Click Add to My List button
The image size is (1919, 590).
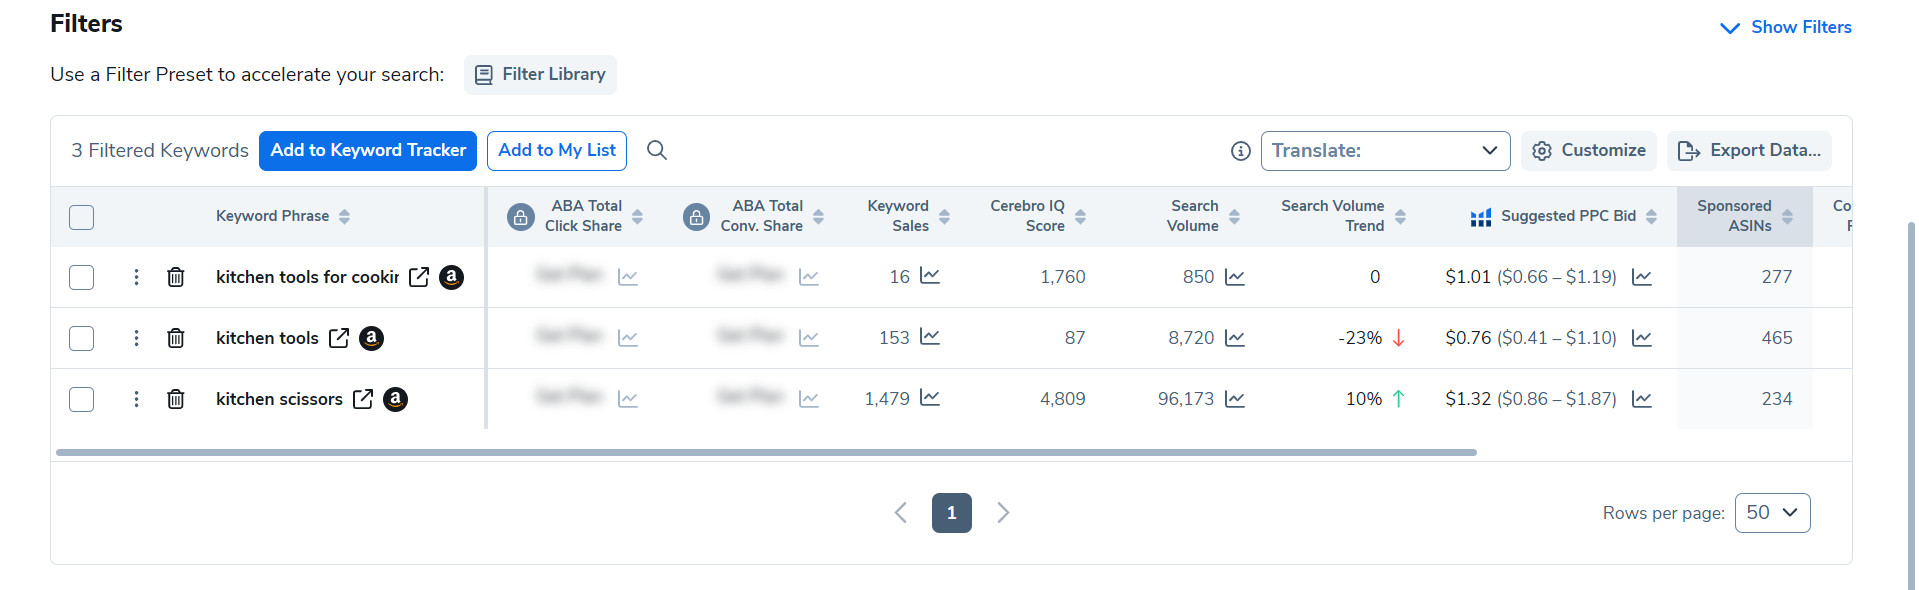[557, 151]
